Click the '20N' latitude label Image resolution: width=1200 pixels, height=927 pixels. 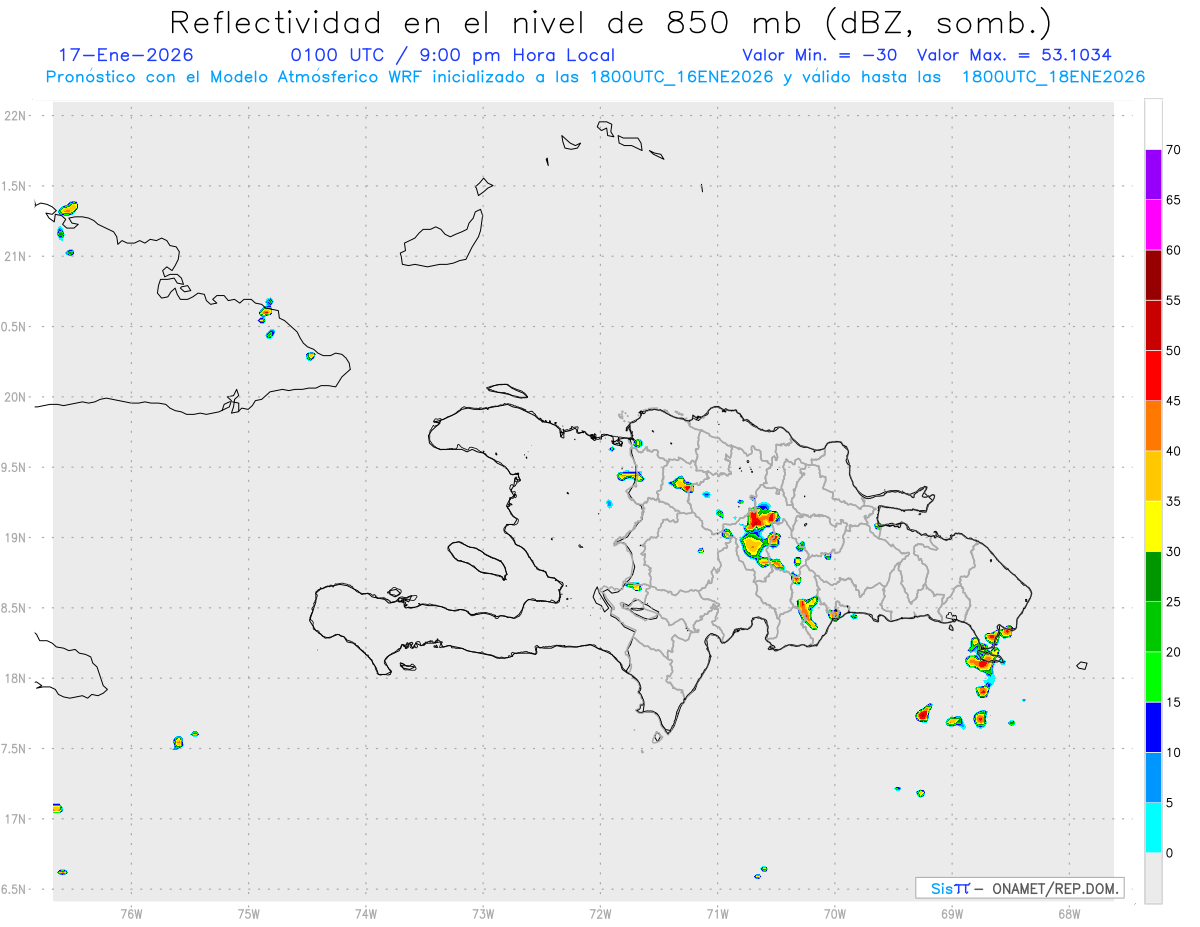(17, 397)
